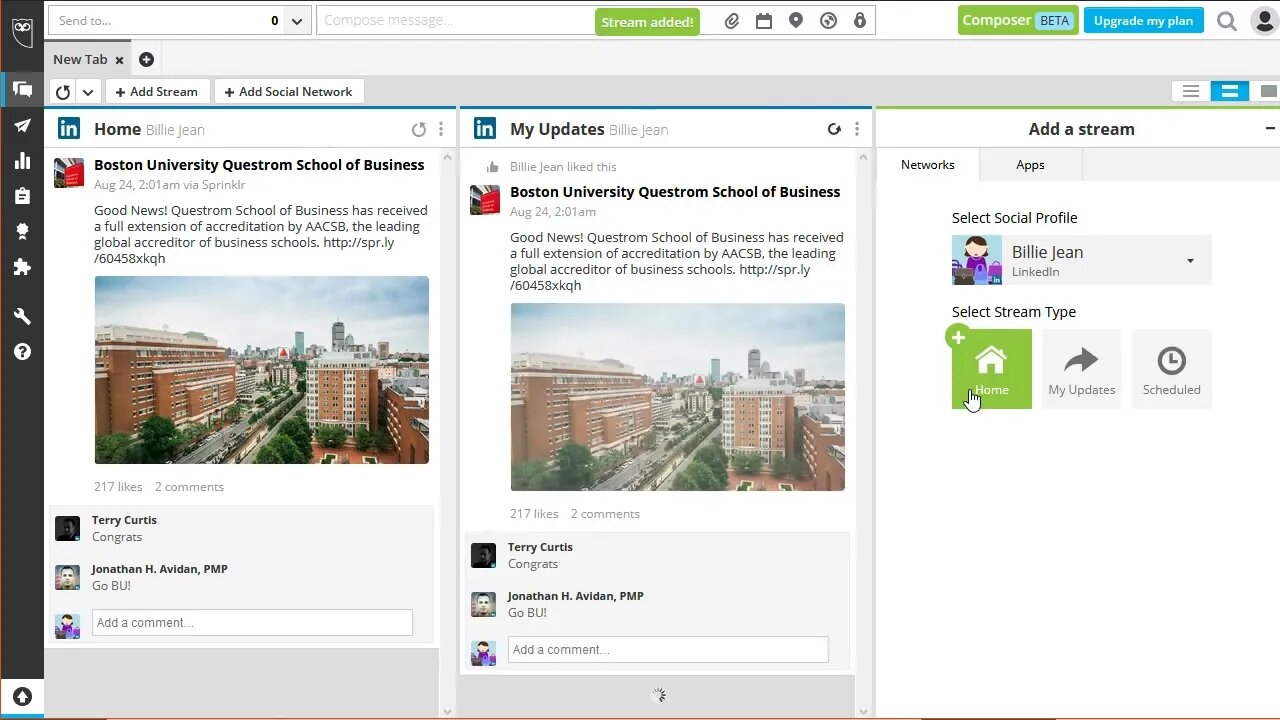The image size is (1280, 720).
Task: Switch to standard stream view
Action: [1230, 91]
